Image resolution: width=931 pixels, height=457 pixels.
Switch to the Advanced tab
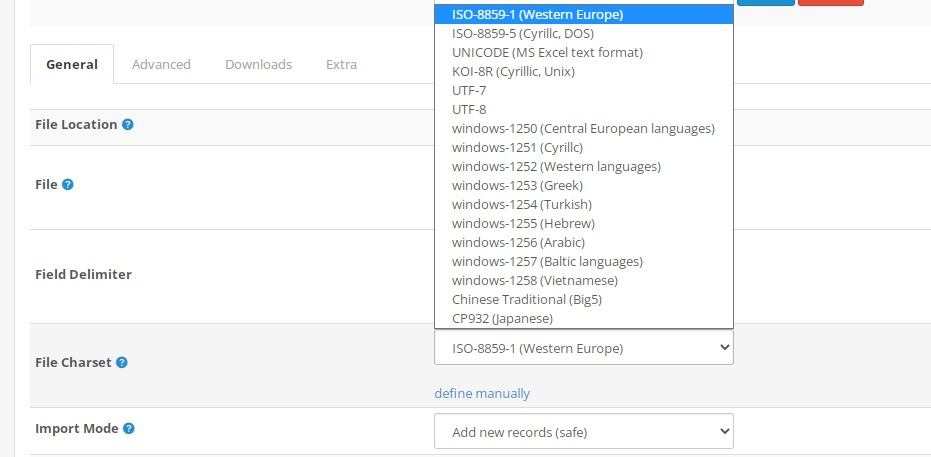point(161,64)
